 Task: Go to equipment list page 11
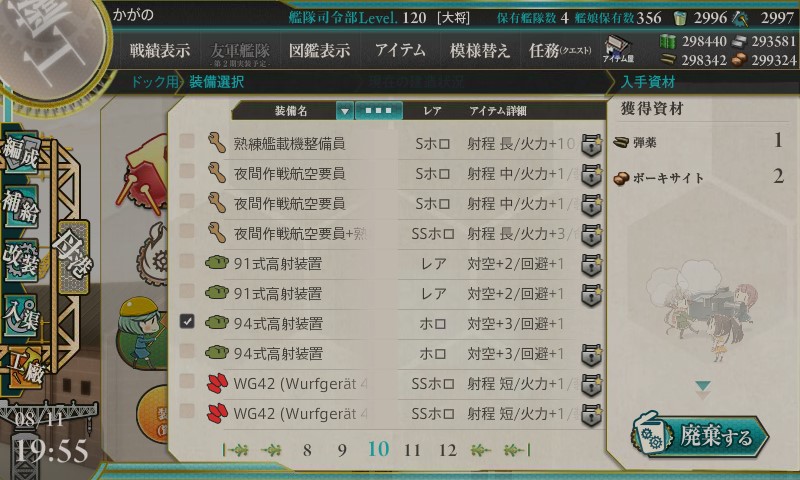click(412, 450)
